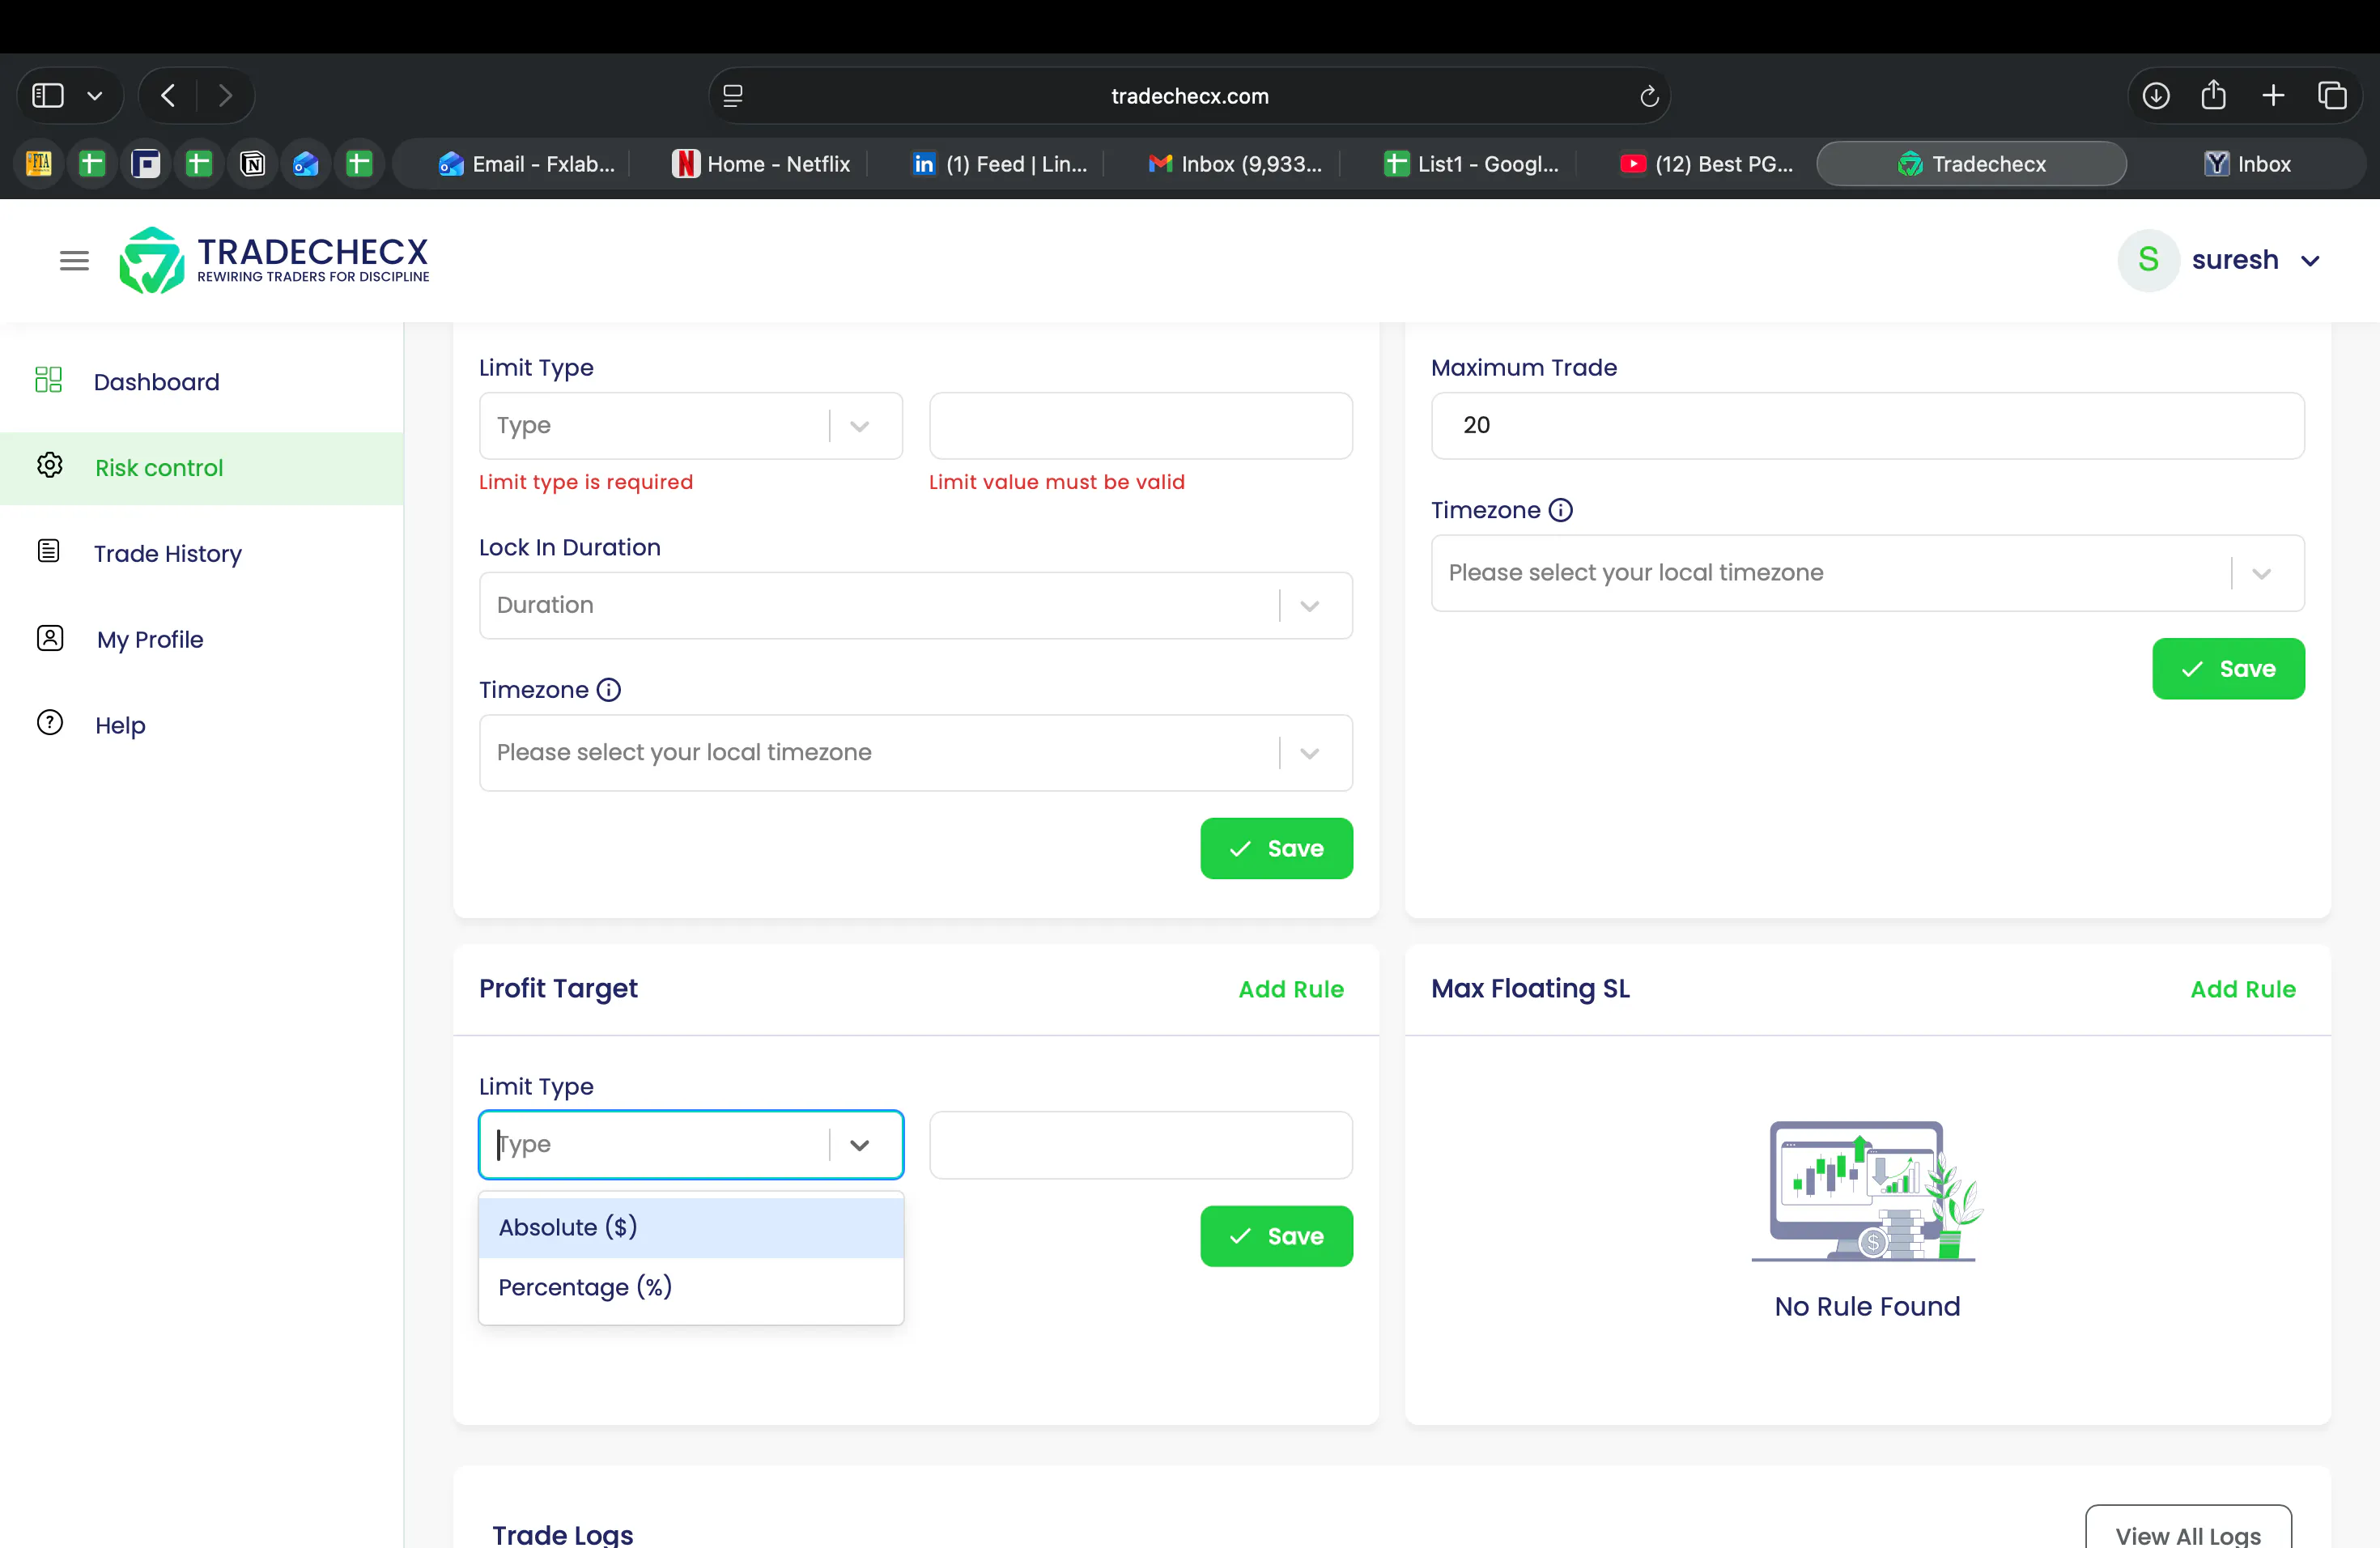Switch to List1 - Google Sheets tab
Screen dimensions: 2380x1548
tap(1471, 164)
